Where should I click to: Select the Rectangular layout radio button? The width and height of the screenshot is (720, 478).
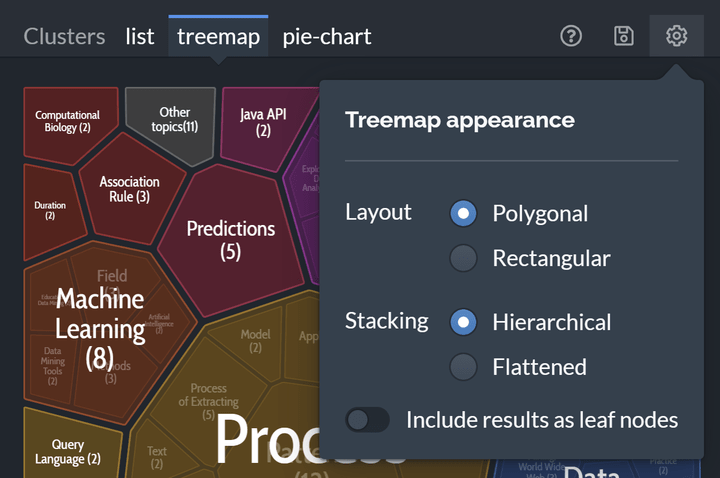(463, 258)
